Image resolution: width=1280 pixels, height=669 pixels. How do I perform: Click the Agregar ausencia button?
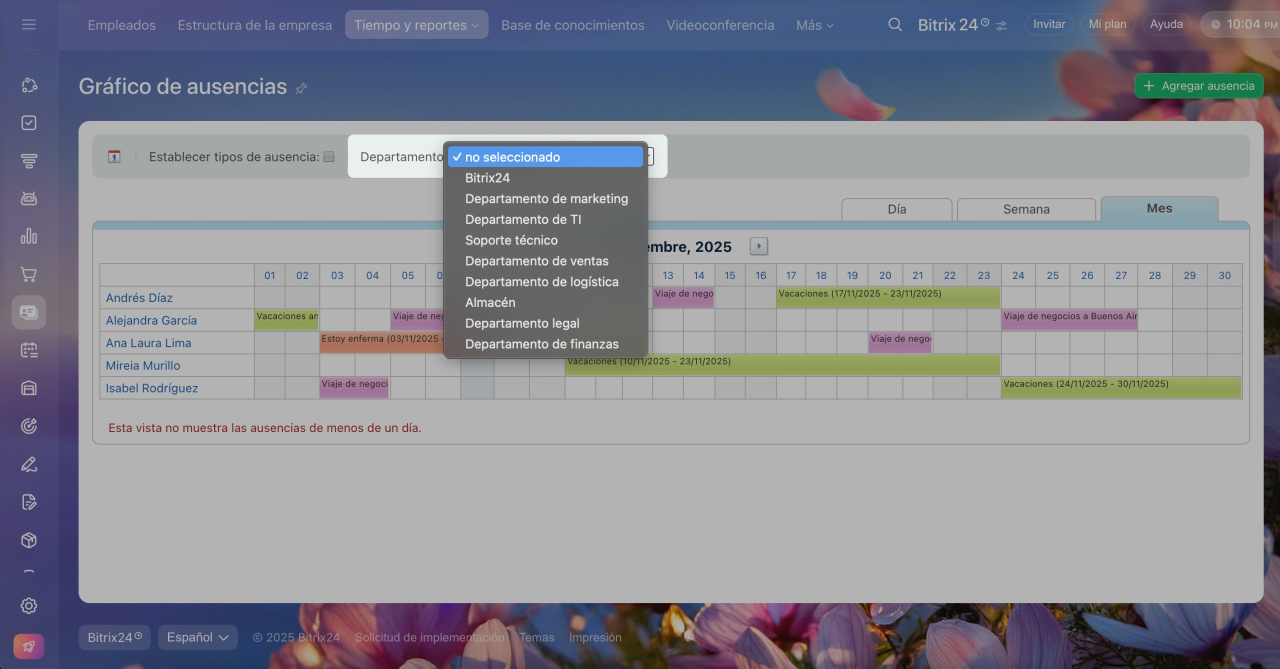(x=1198, y=86)
